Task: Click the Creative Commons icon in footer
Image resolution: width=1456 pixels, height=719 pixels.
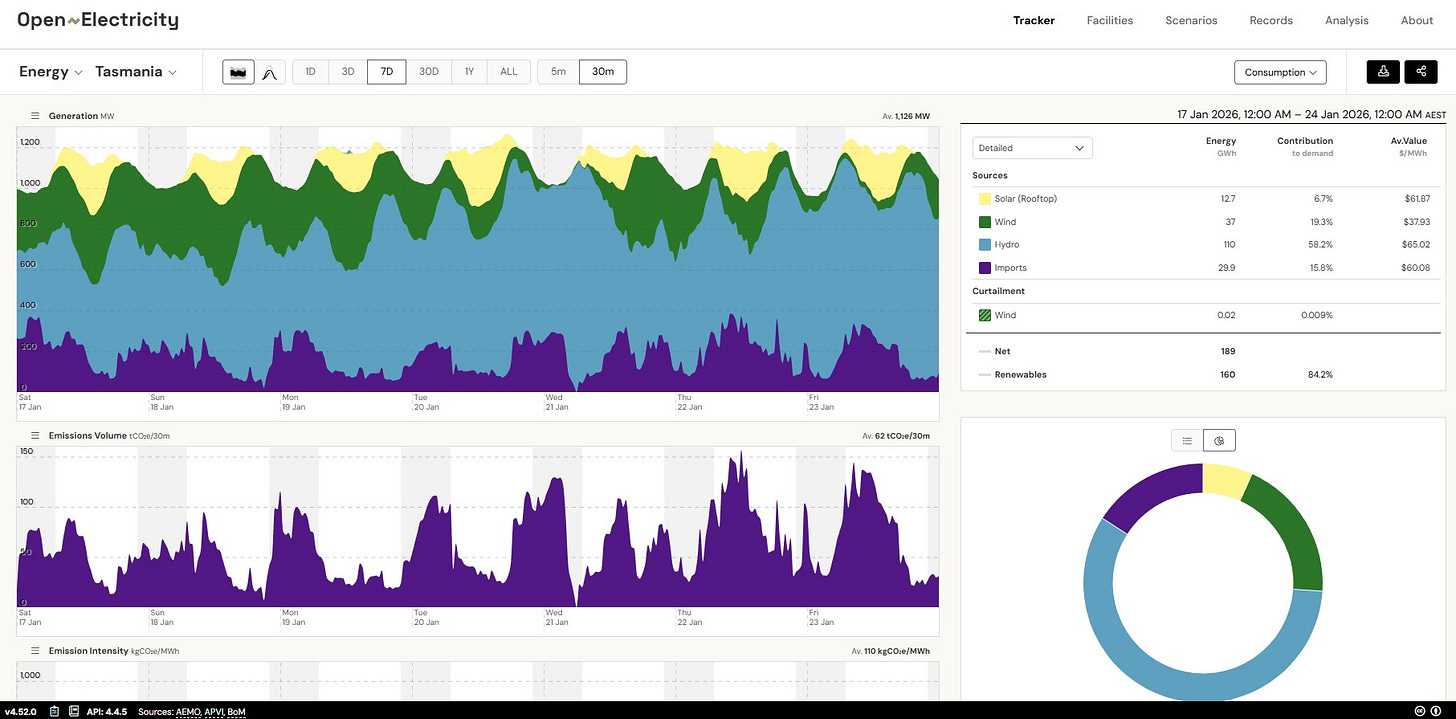Action: [1421, 711]
